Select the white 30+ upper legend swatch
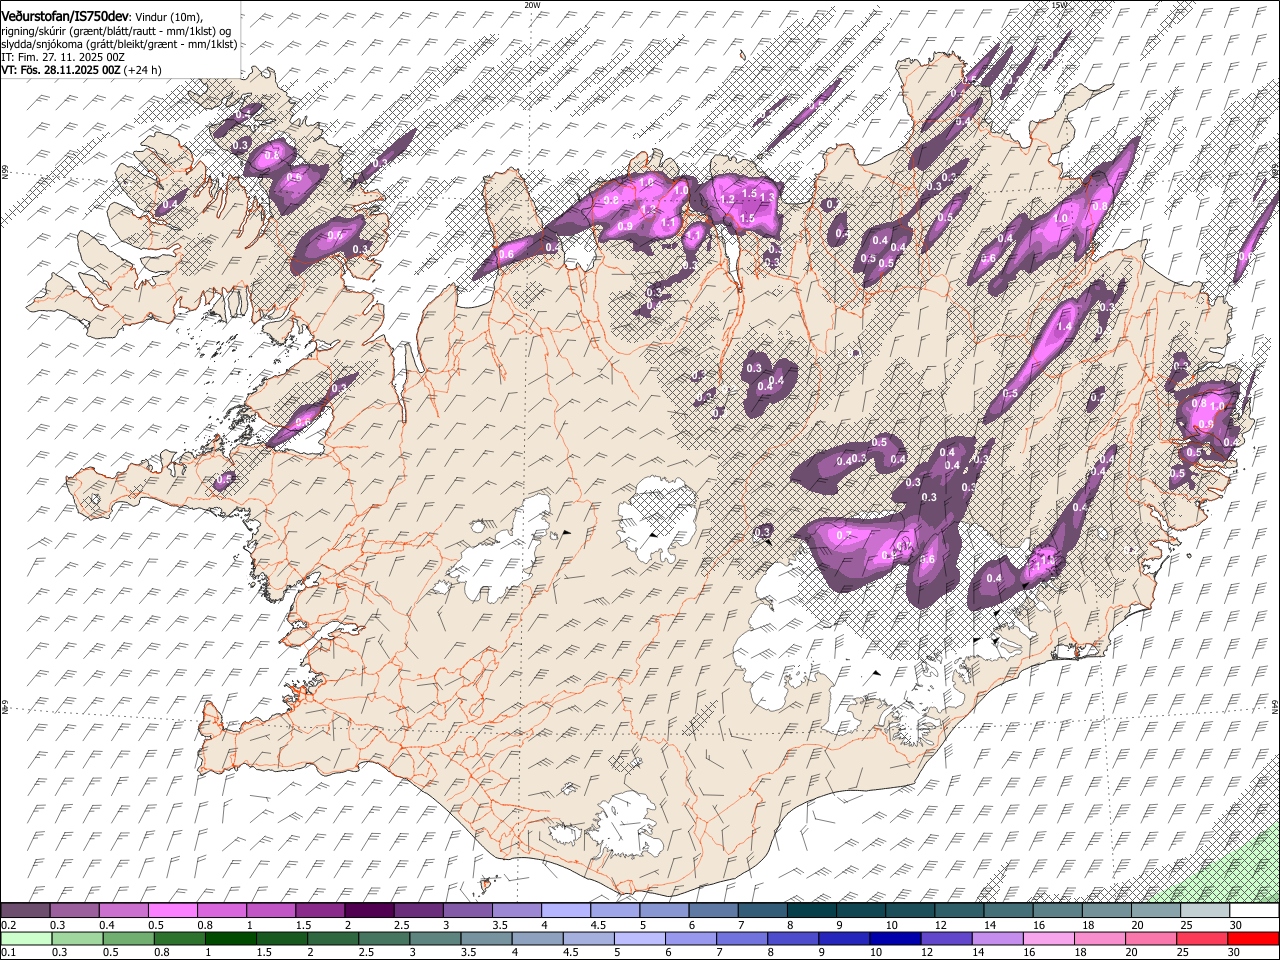The height and width of the screenshot is (960, 1280). click(1254, 911)
